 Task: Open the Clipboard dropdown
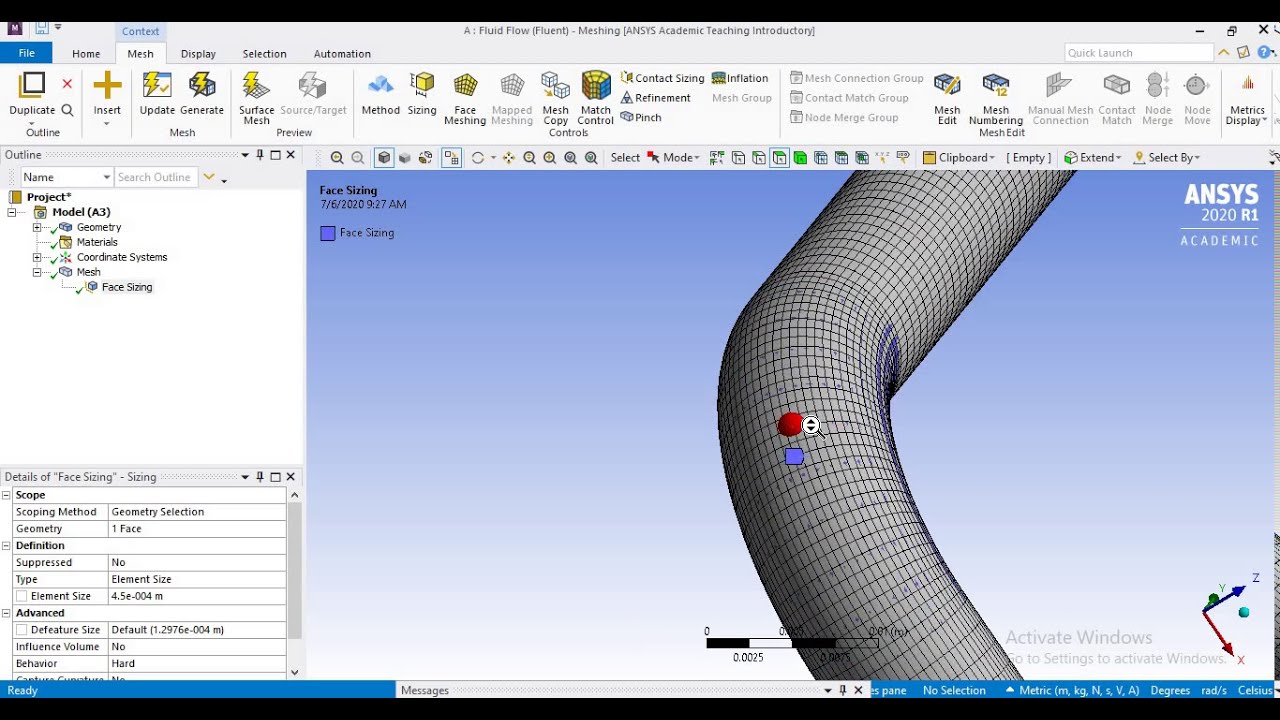point(959,158)
